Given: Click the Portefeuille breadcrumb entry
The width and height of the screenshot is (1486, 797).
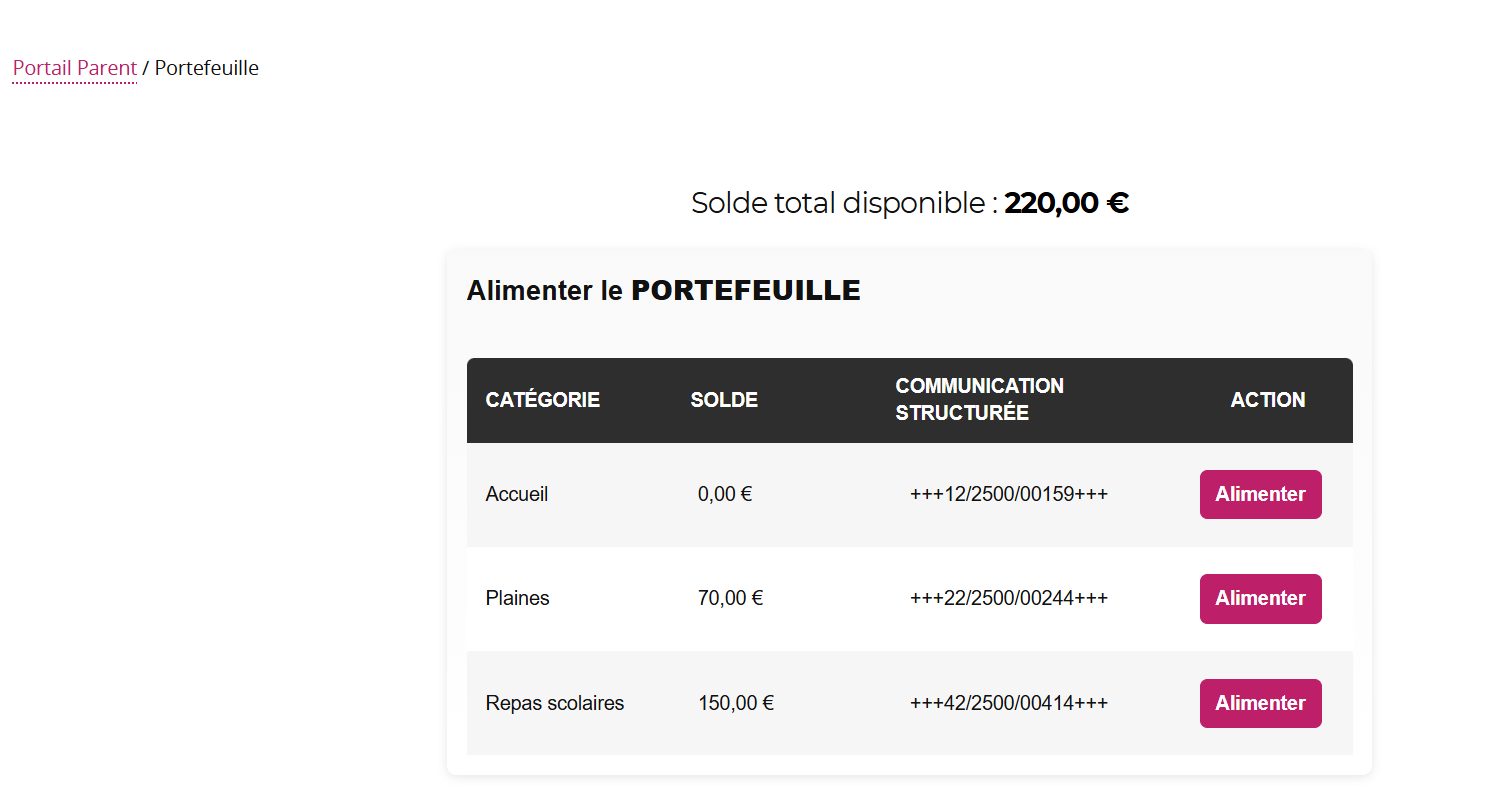Looking at the screenshot, I should pyautogui.click(x=206, y=68).
